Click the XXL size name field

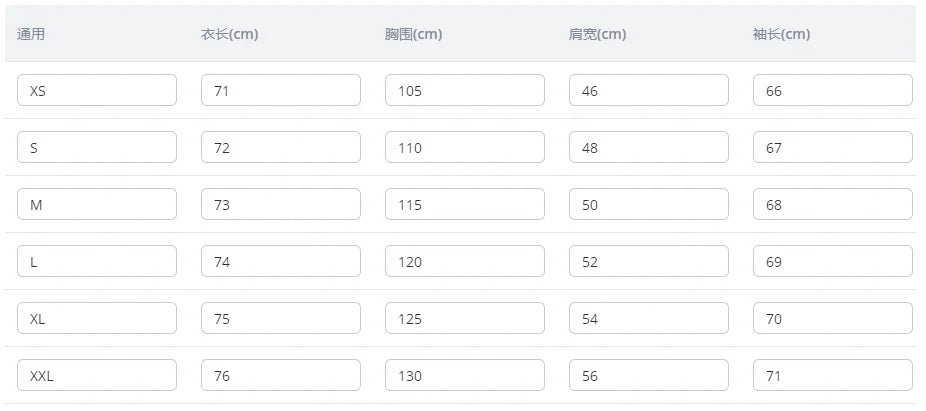click(x=97, y=375)
